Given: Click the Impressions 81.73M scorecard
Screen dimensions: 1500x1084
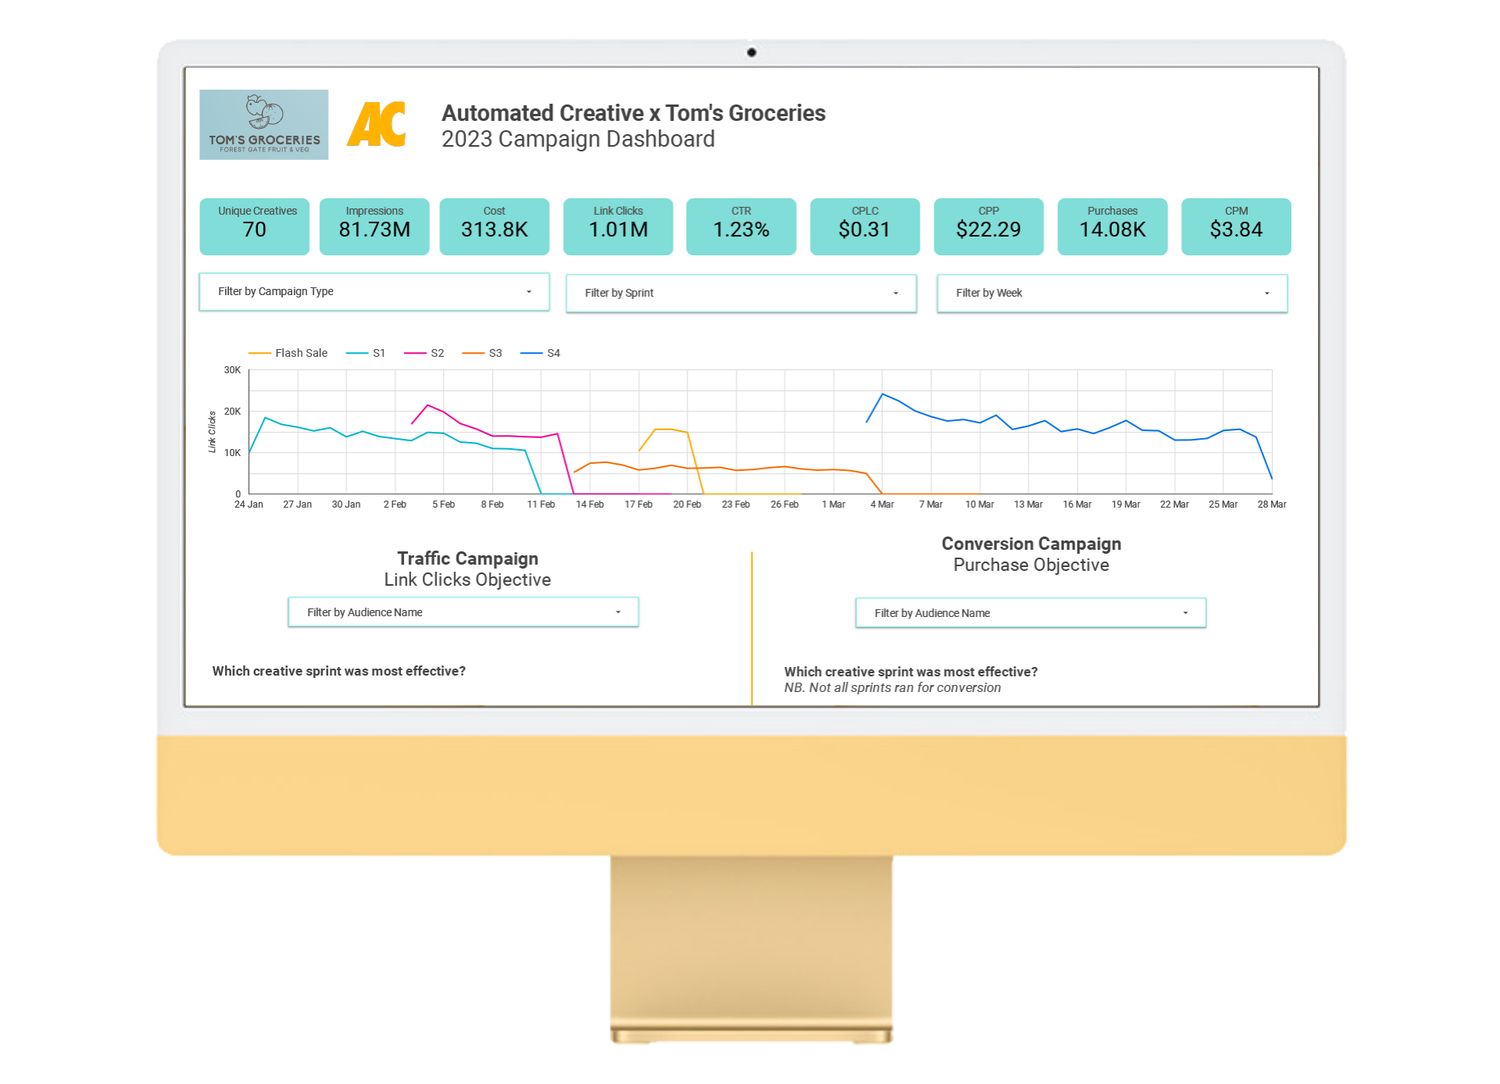Looking at the screenshot, I should [x=374, y=226].
